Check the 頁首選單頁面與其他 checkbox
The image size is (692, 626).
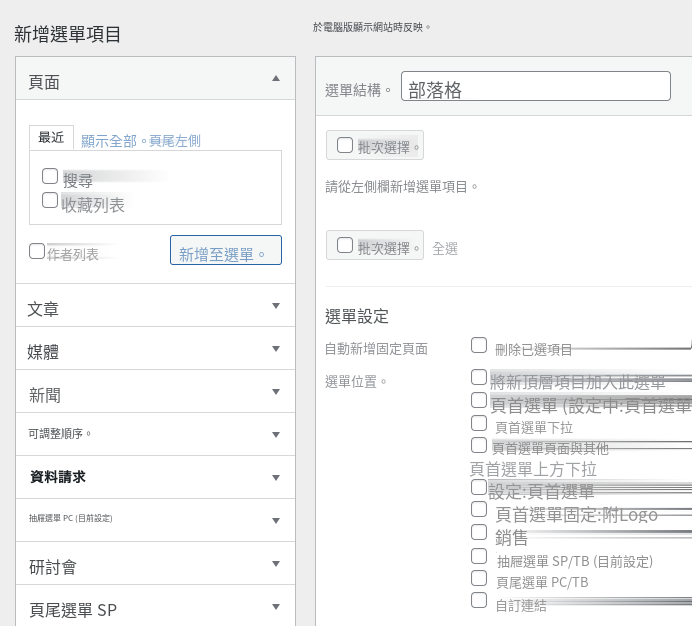[x=479, y=445]
